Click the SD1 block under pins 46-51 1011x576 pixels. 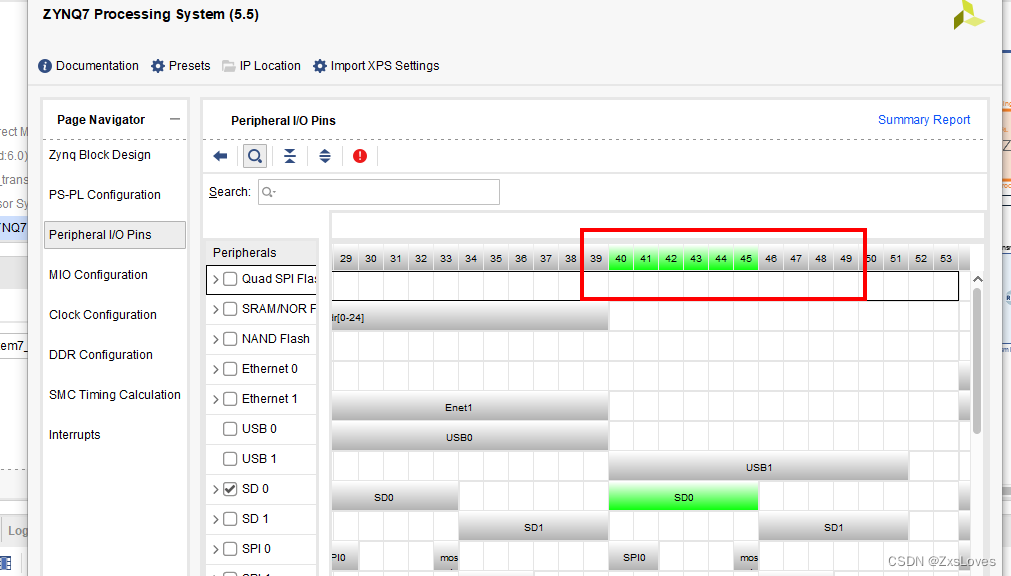[833, 527]
